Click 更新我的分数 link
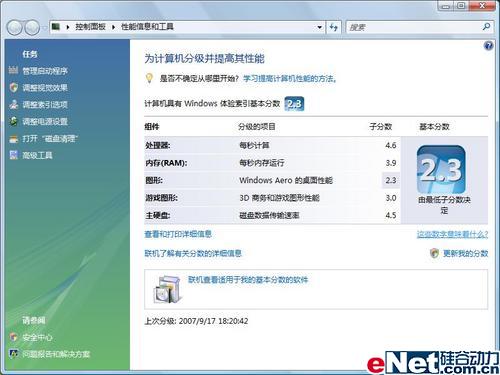500x375 pixels. pos(465,253)
